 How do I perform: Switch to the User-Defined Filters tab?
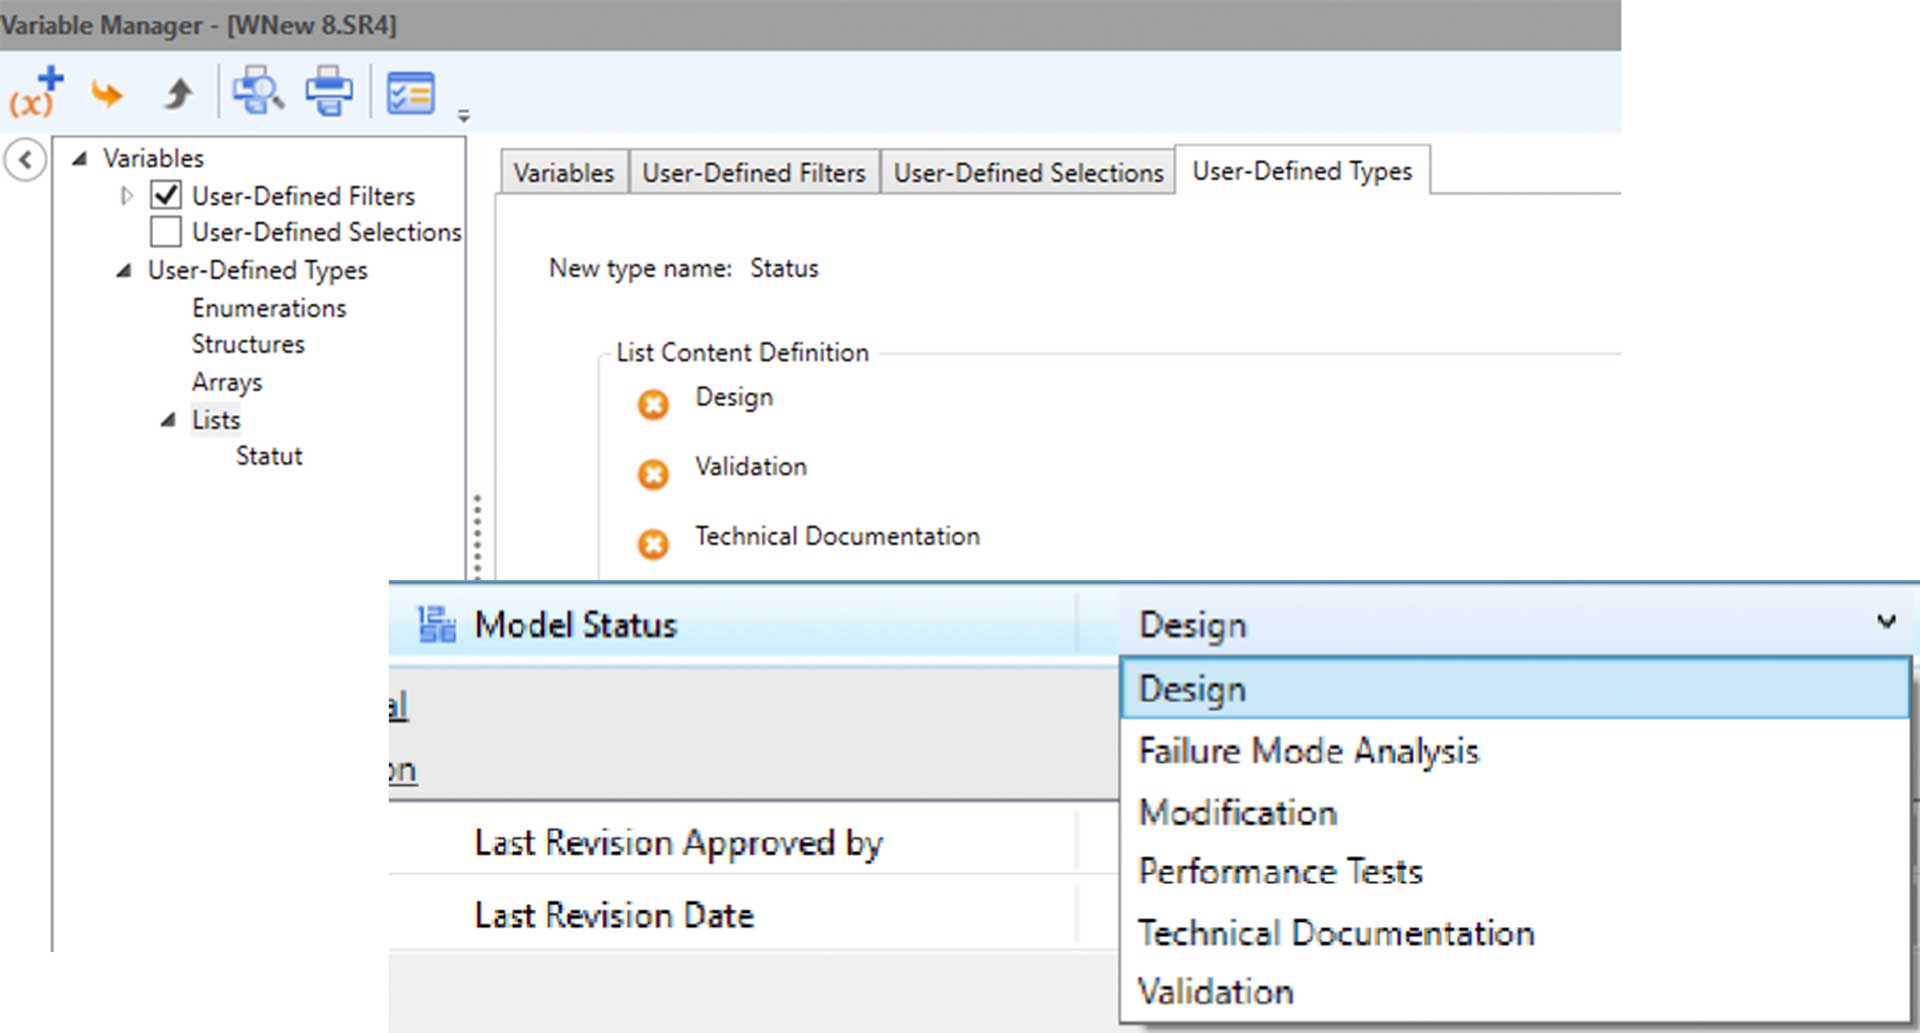tap(754, 172)
